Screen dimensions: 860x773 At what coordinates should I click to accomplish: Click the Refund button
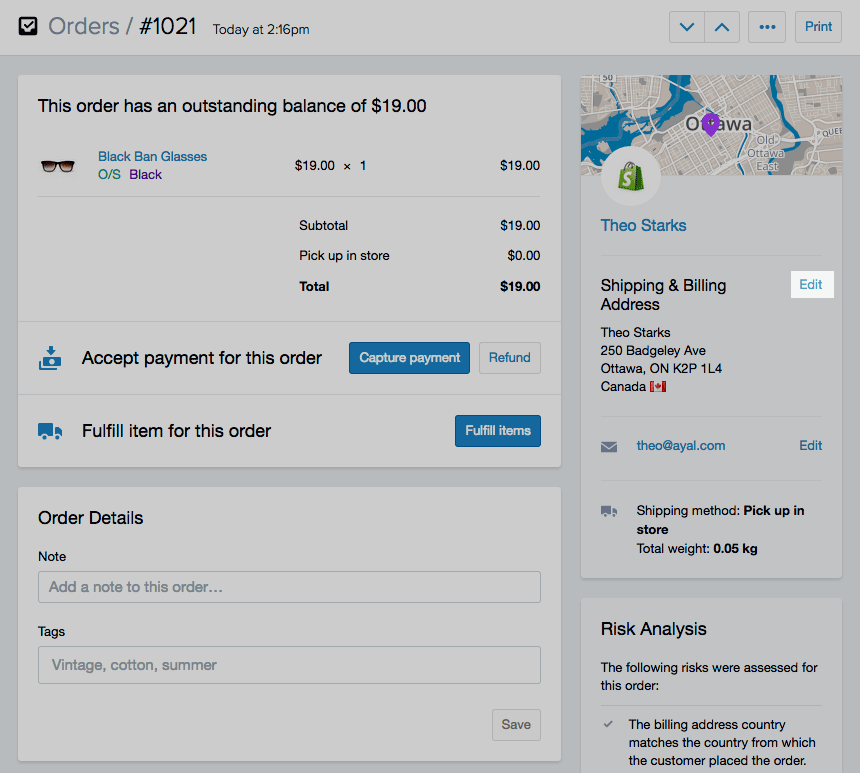tap(509, 358)
